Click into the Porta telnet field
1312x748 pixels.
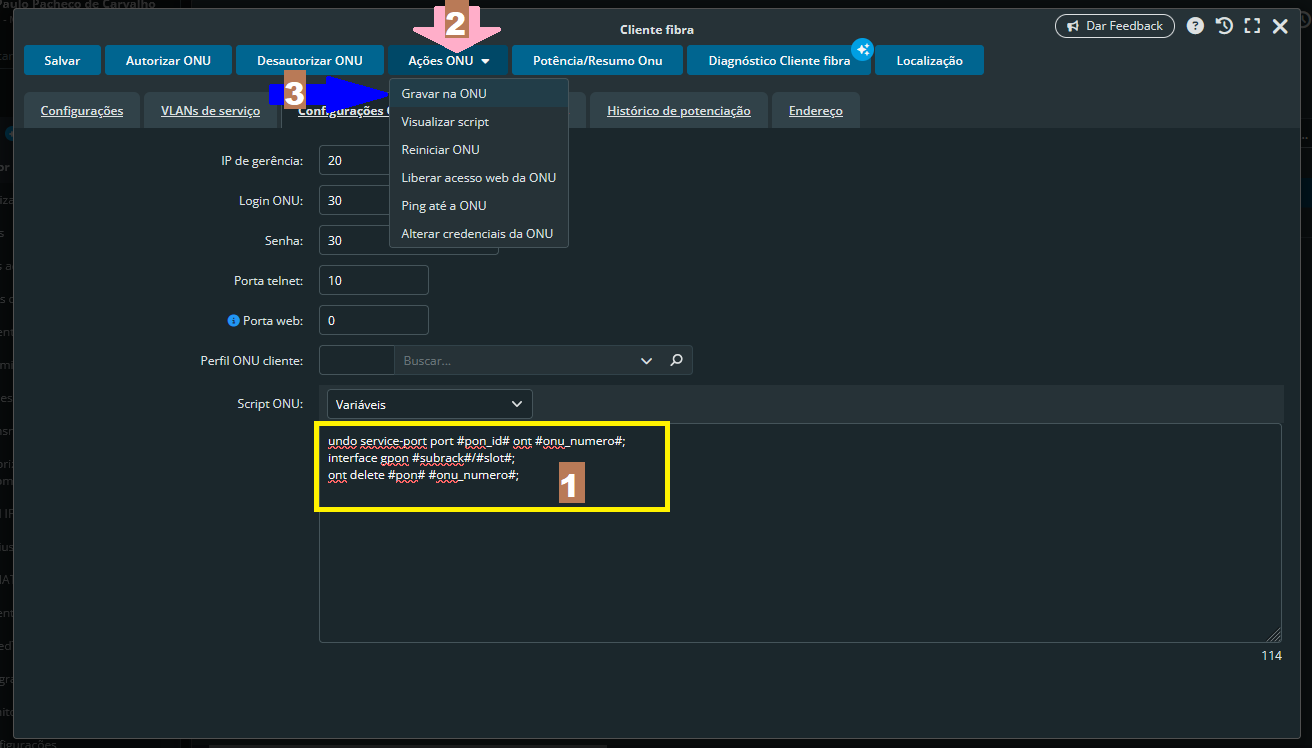(x=374, y=281)
